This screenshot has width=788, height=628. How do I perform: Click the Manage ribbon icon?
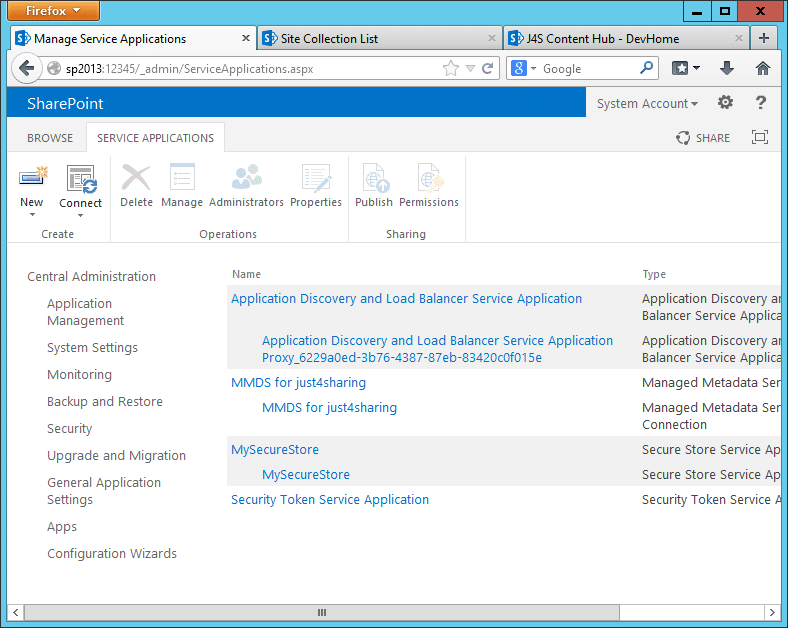[x=182, y=177]
